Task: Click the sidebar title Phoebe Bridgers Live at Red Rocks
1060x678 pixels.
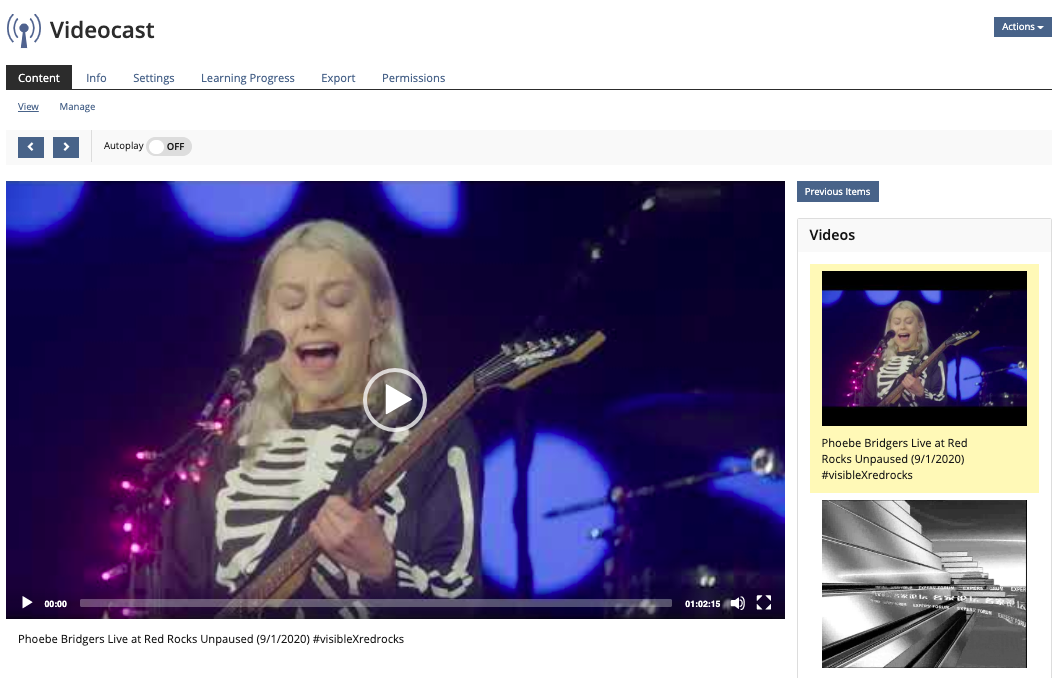Action: [894, 459]
